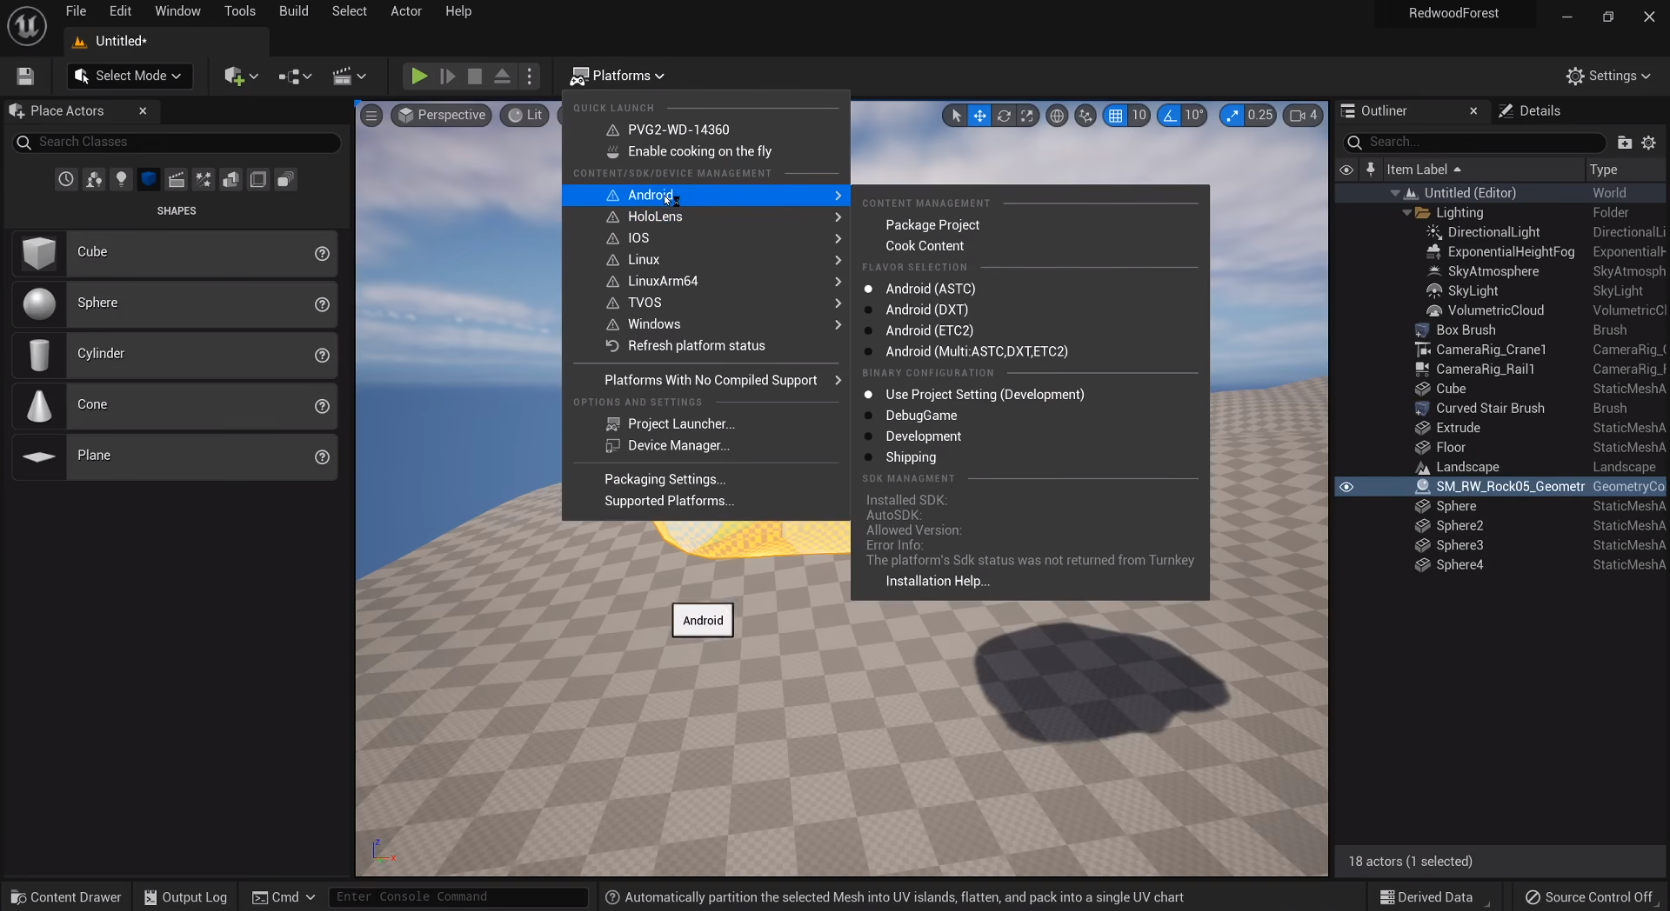This screenshot has width=1670, height=911.
Task: Click Source Control Off in status bar
Action: click(x=1589, y=897)
